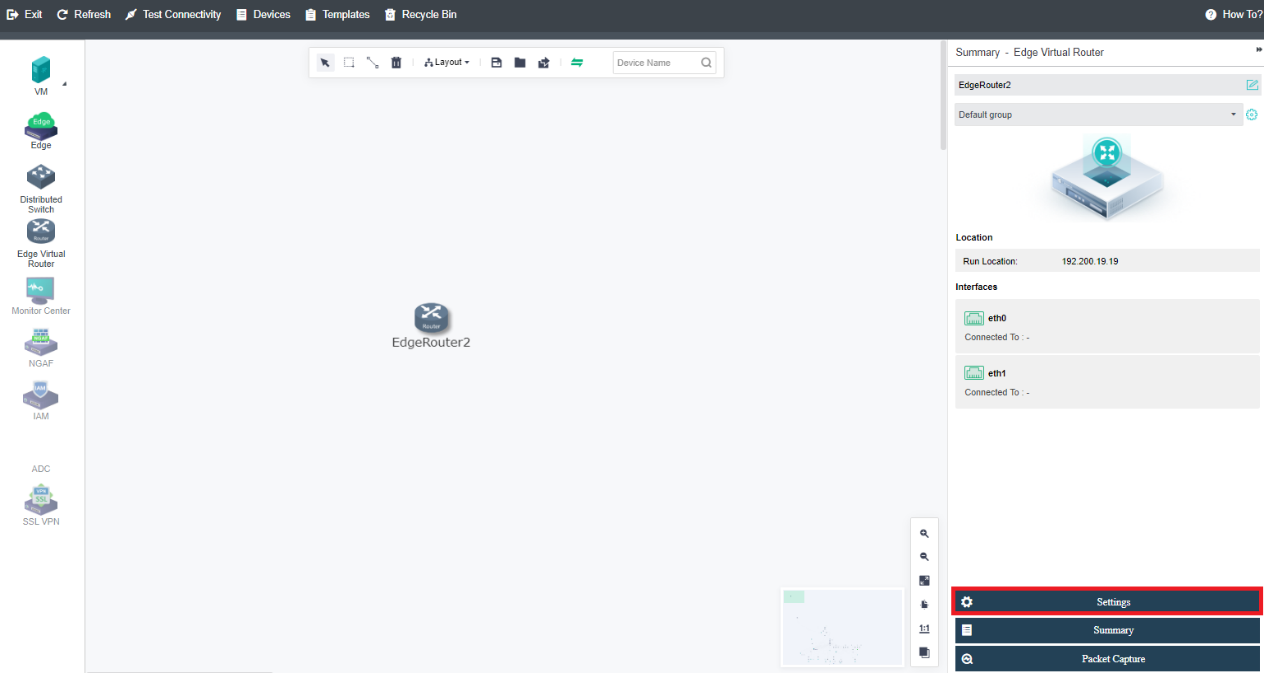This screenshot has width=1264, height=673.
Task: Open the Packet Capture button
Action: (1107, 659)
